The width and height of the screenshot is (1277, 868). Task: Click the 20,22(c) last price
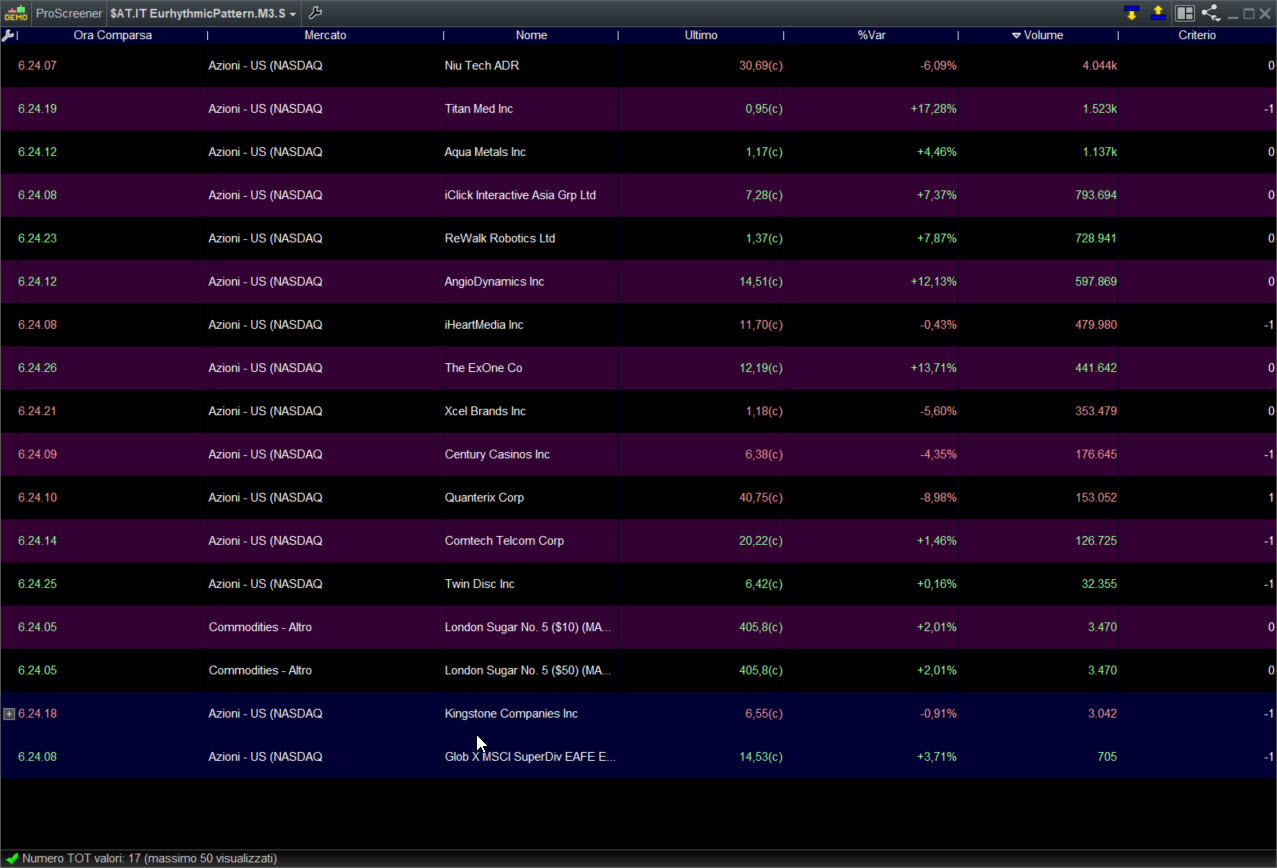tap(761, 540)
